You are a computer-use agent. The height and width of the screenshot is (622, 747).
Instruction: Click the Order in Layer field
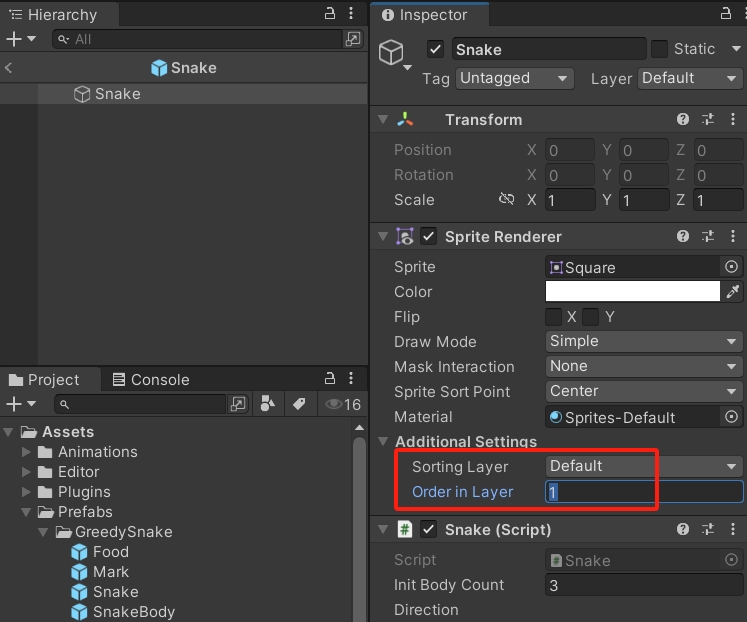[644, 492]
